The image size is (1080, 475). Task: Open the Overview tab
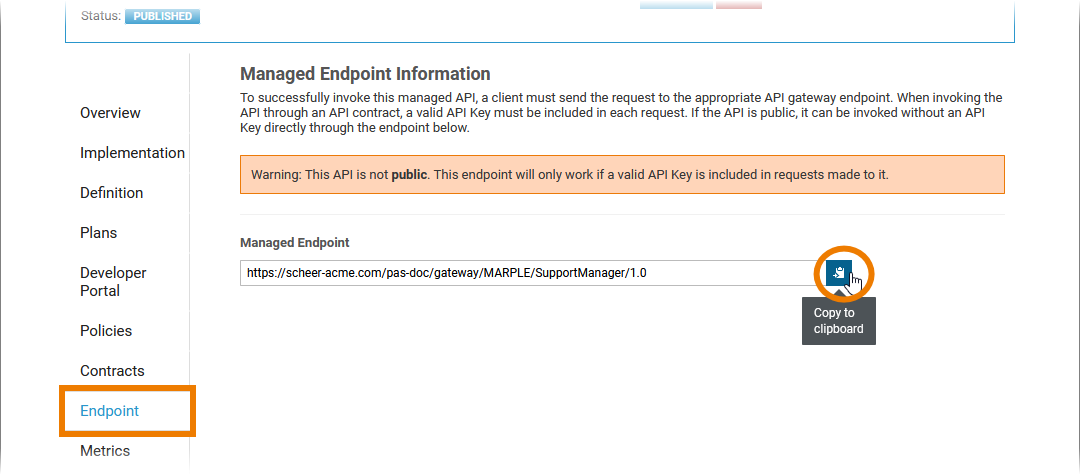(110, 113)
